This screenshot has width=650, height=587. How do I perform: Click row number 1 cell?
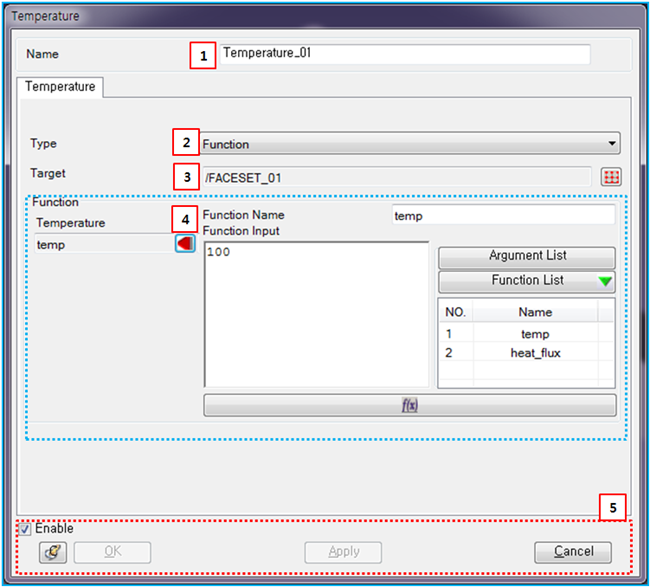(x=456, y=334)
